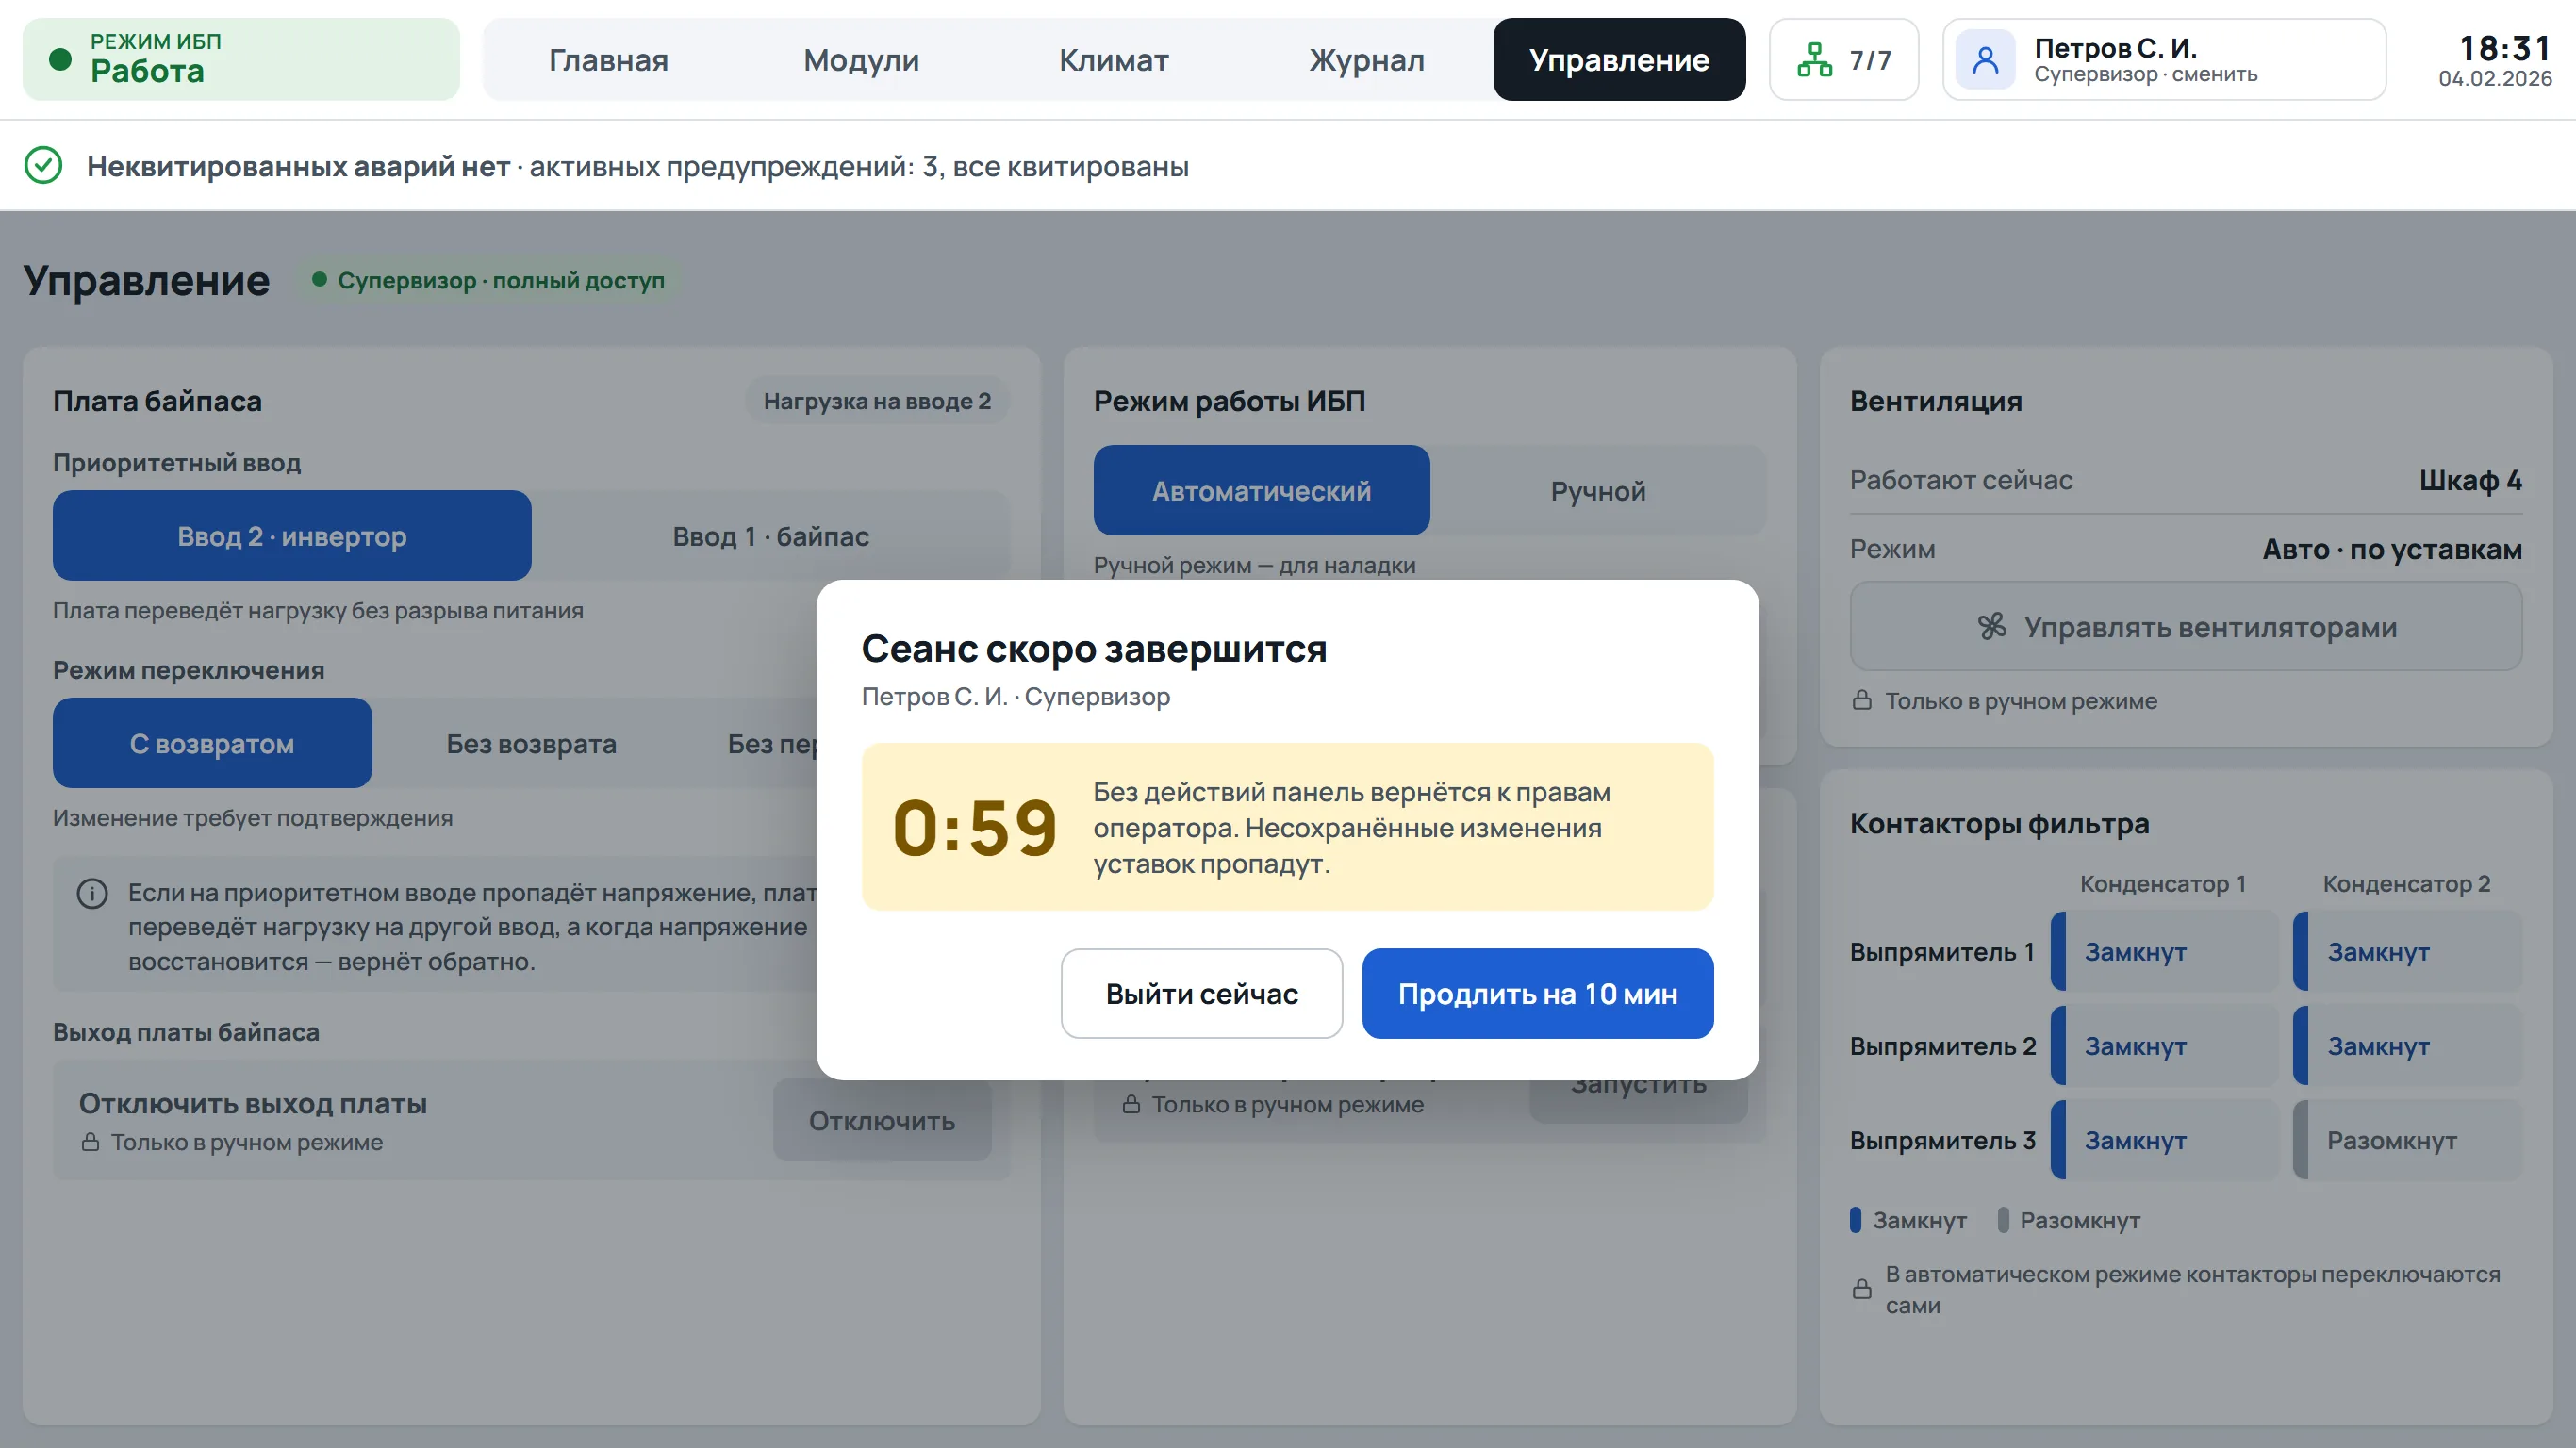The image size is (2576, 1448).
Task: Click the lock icon beside Вентиляция's Только в ручном режиме
Action: 1862,700
